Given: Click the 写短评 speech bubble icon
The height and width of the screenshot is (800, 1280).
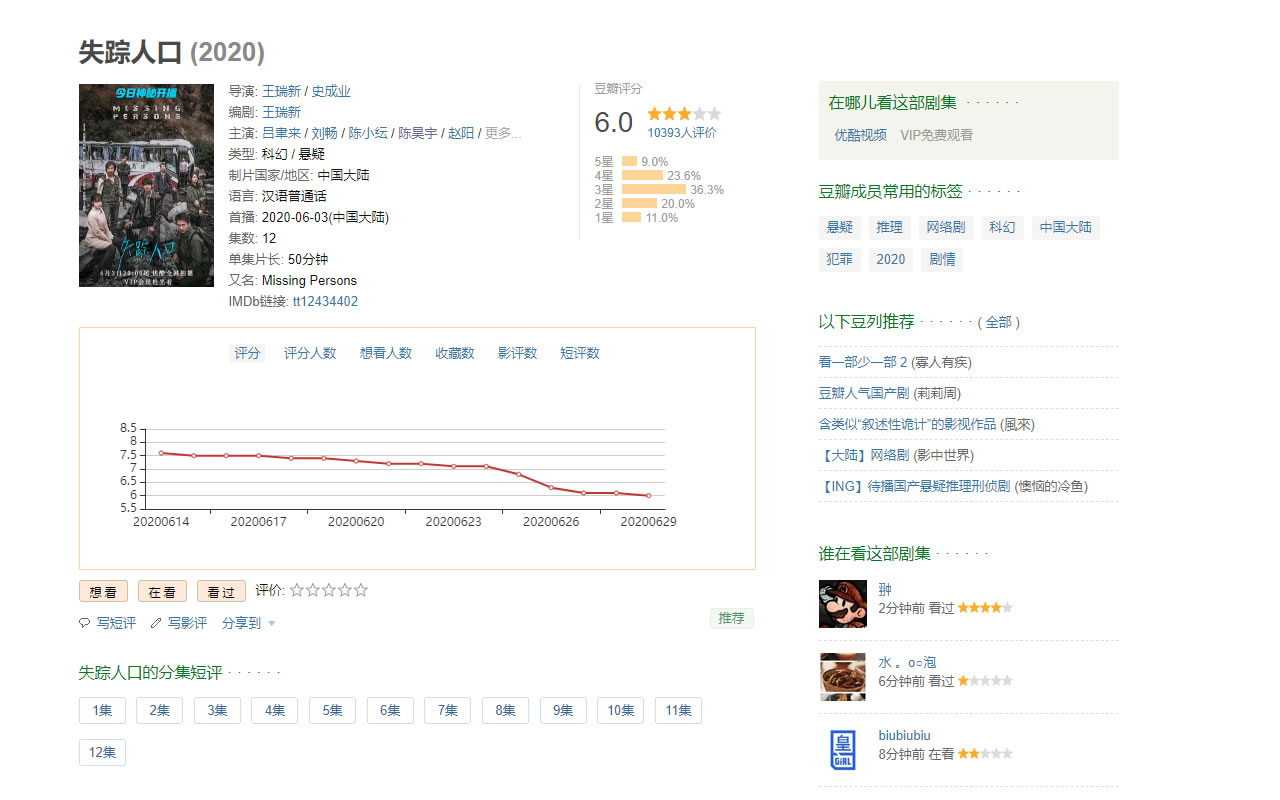Looking at the screenshot, I should click(x=84, y=623).
